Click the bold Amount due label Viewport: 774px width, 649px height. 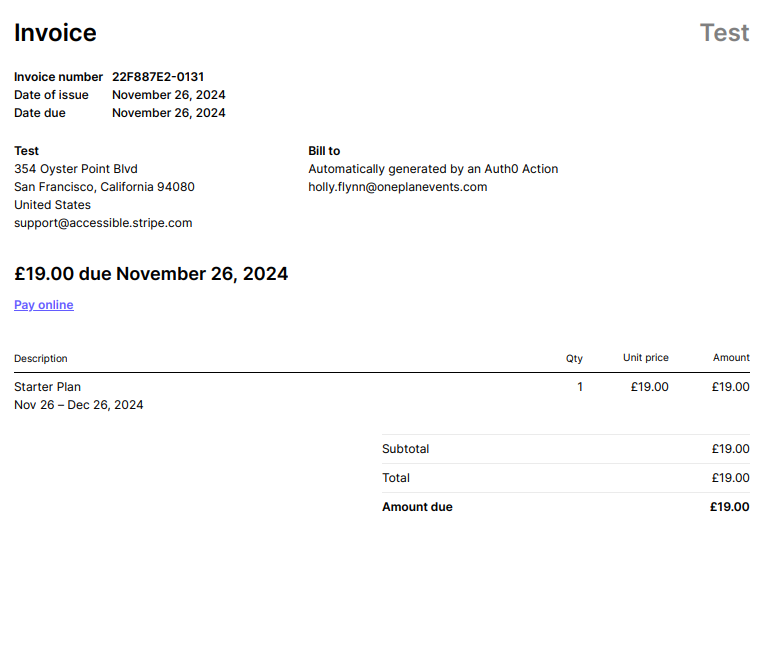417,507
